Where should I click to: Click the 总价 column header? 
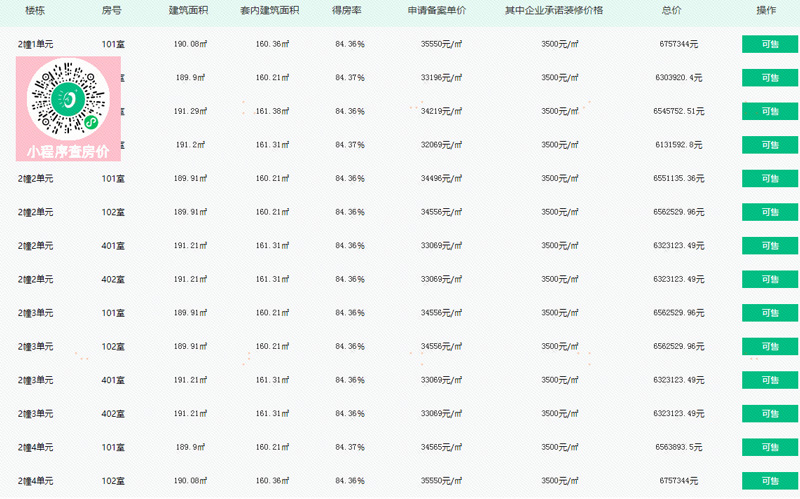pos(671,10)
